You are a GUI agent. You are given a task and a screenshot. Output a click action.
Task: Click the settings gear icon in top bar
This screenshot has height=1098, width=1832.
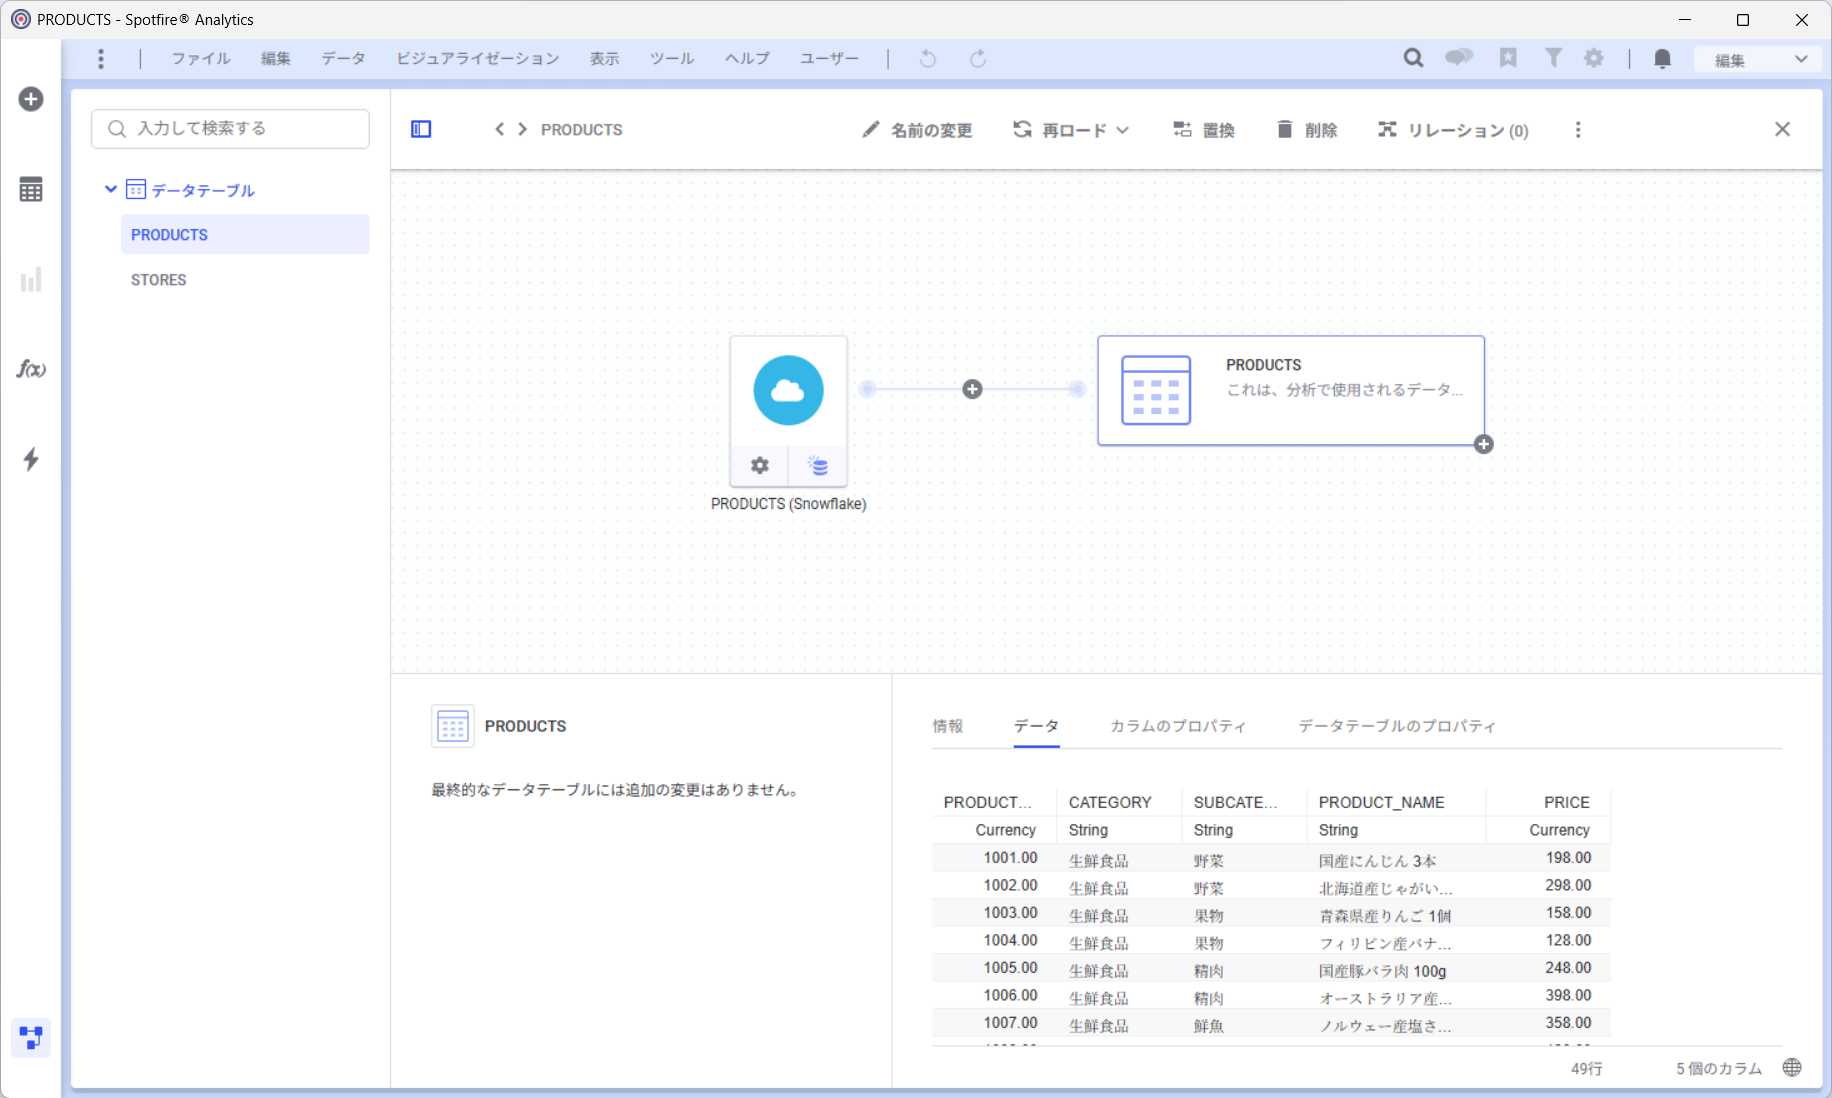(1594, 58)
